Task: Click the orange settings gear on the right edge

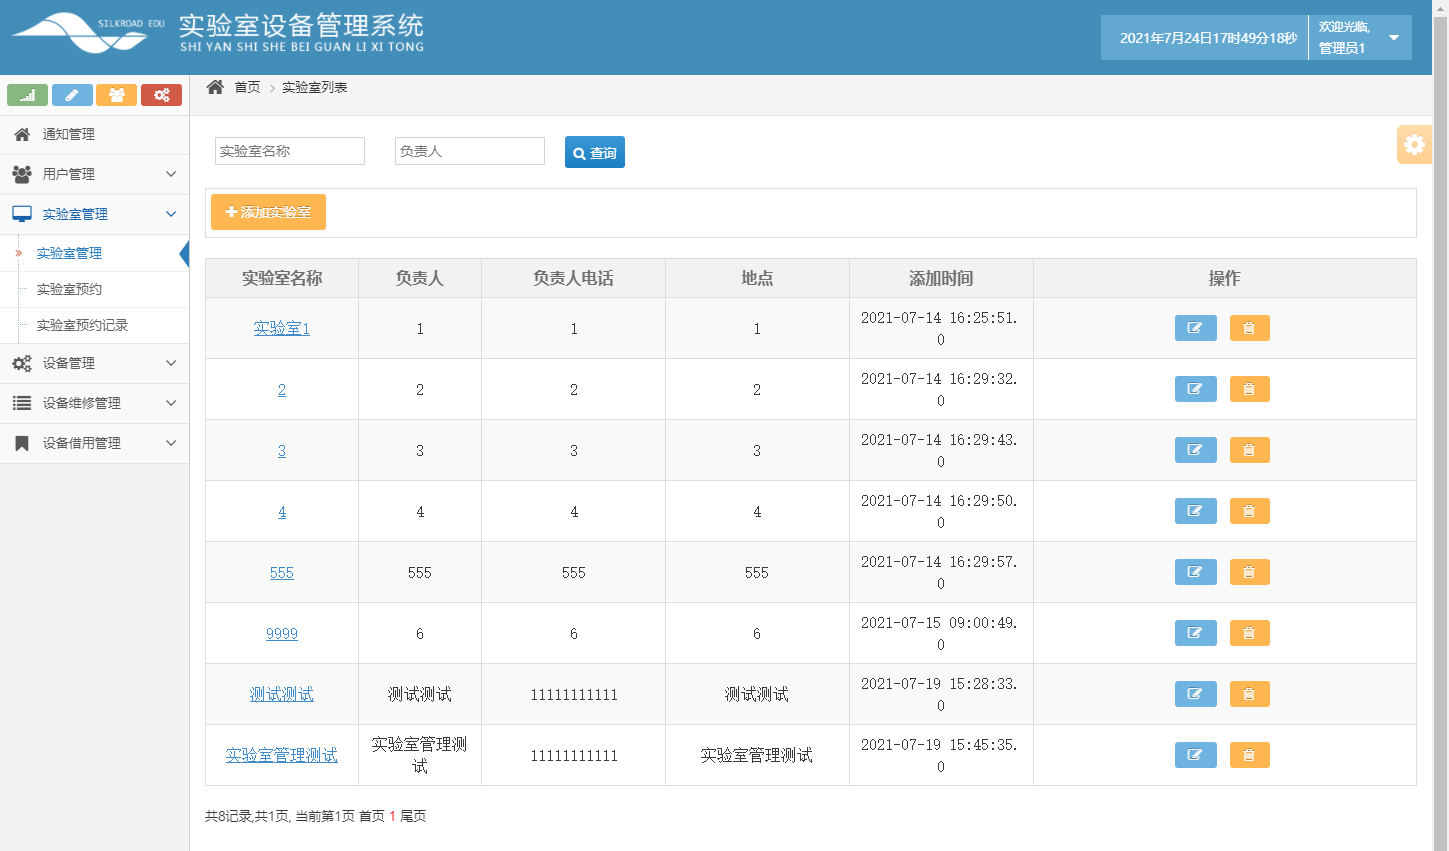Action: (1414, 144)
